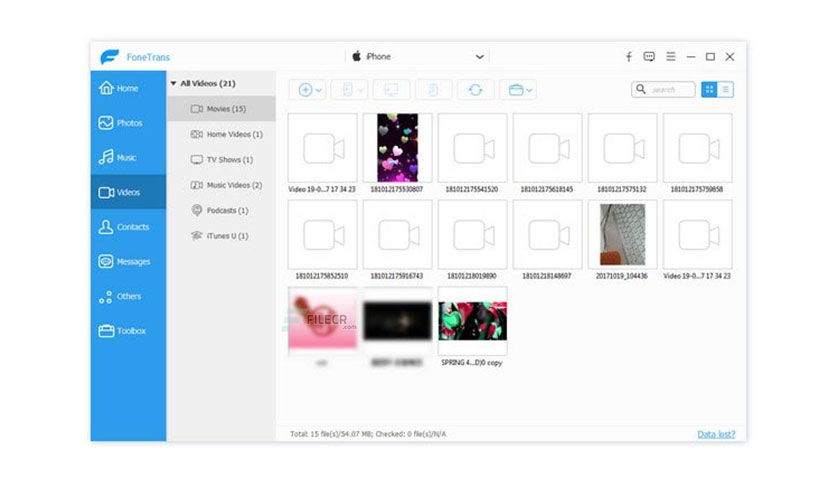Open the Messages section

point(128,261)
